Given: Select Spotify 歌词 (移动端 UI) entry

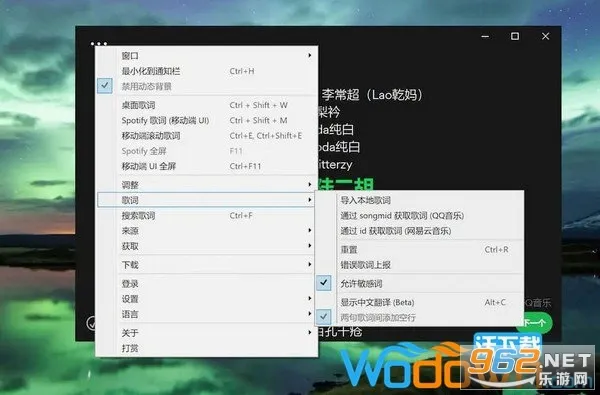Looking at the screenshot, I should (x=207, y=120).
